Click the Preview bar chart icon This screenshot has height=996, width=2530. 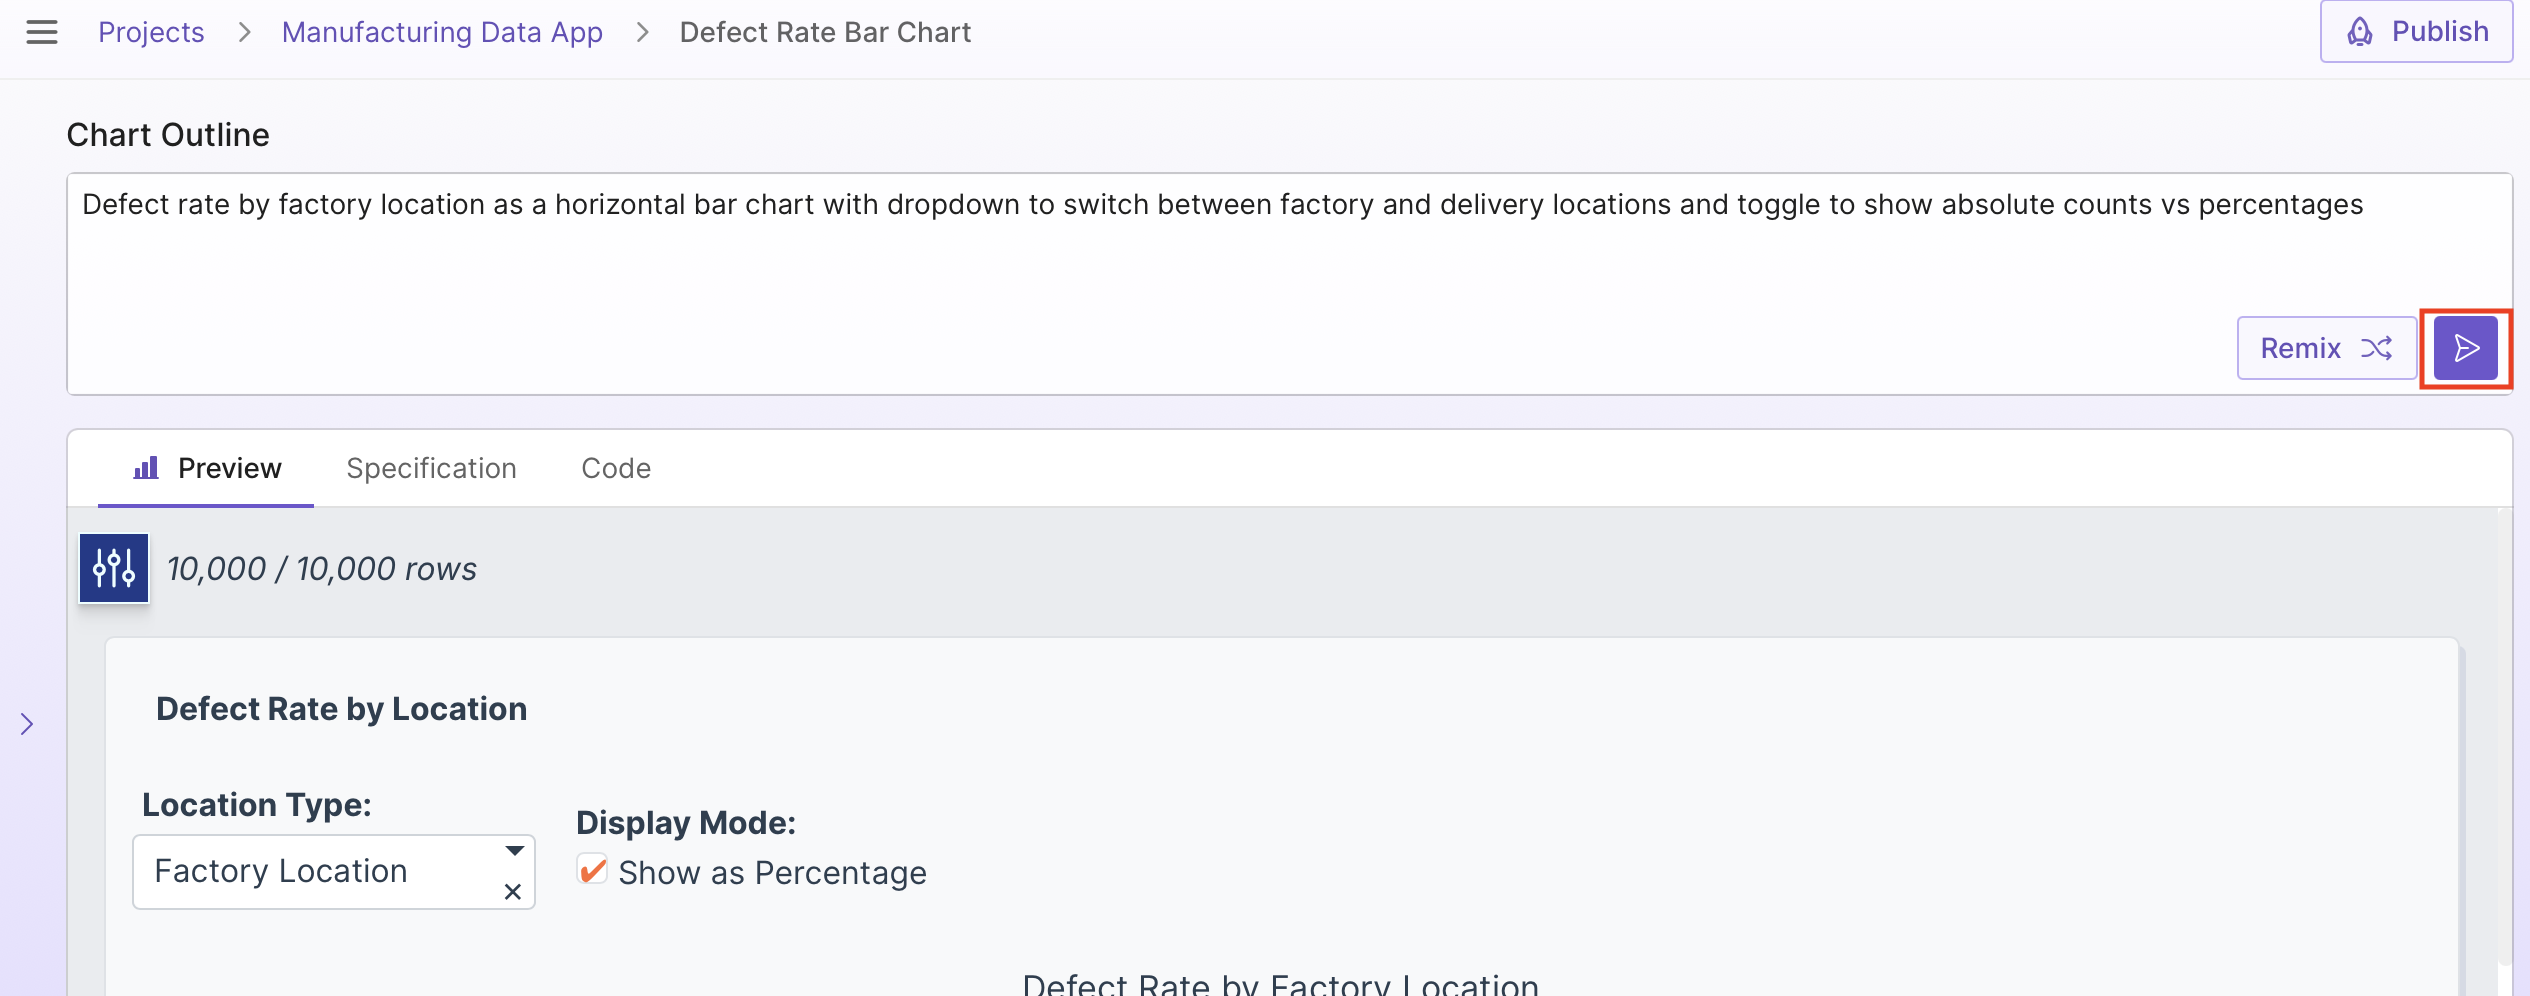click(146, 468)
